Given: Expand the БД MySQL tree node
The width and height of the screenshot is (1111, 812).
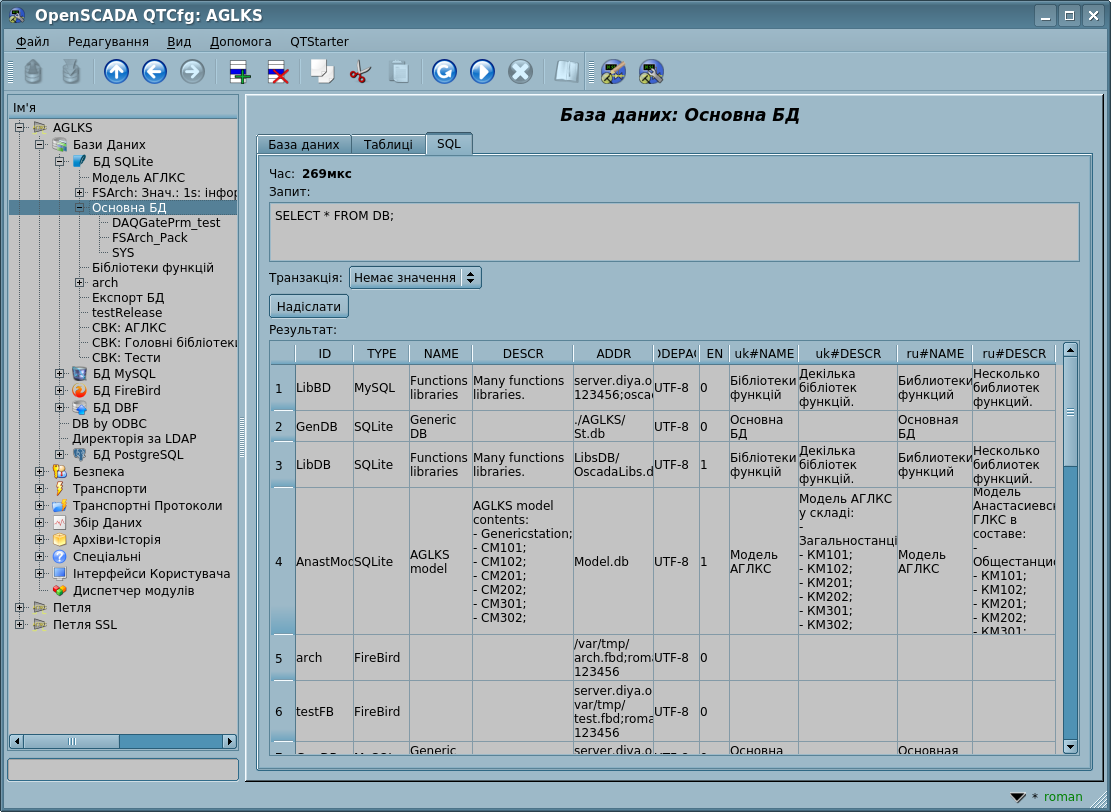Looking at the screenshot, I should click(60, 374).
